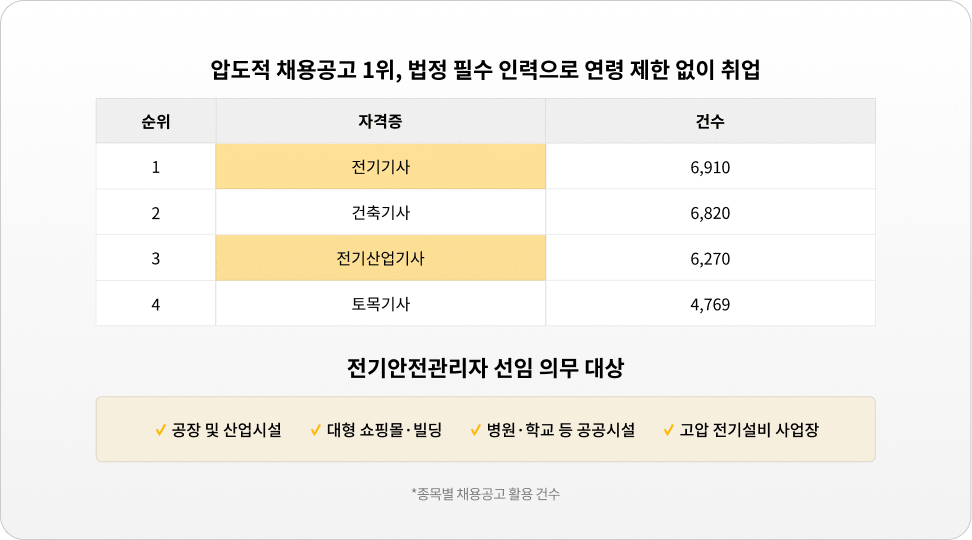Select the 순위 column header
This screenshot has height=540, width=972.
[x=155, y=122]
